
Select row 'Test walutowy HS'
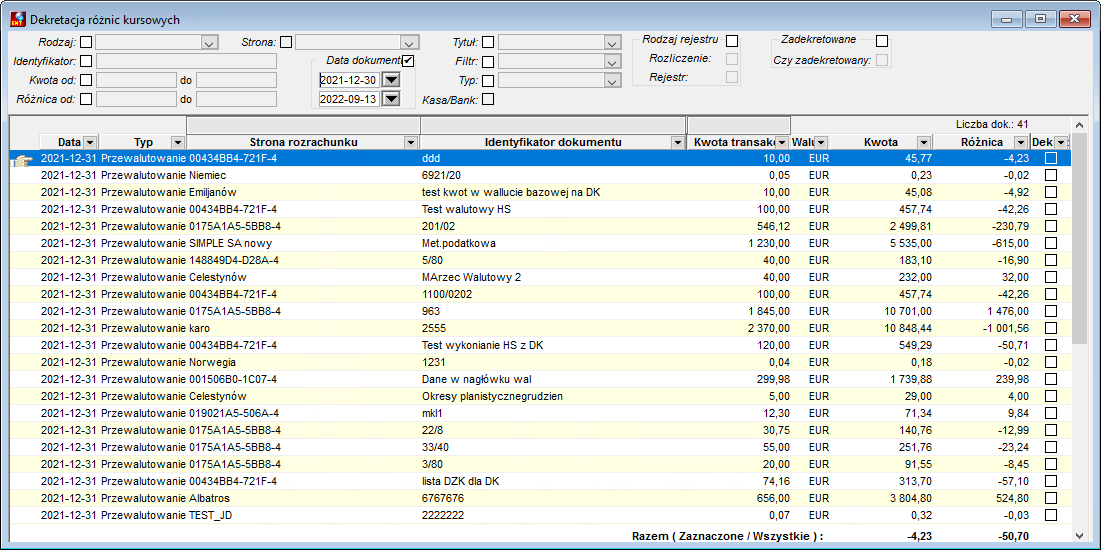coord(541,209)
